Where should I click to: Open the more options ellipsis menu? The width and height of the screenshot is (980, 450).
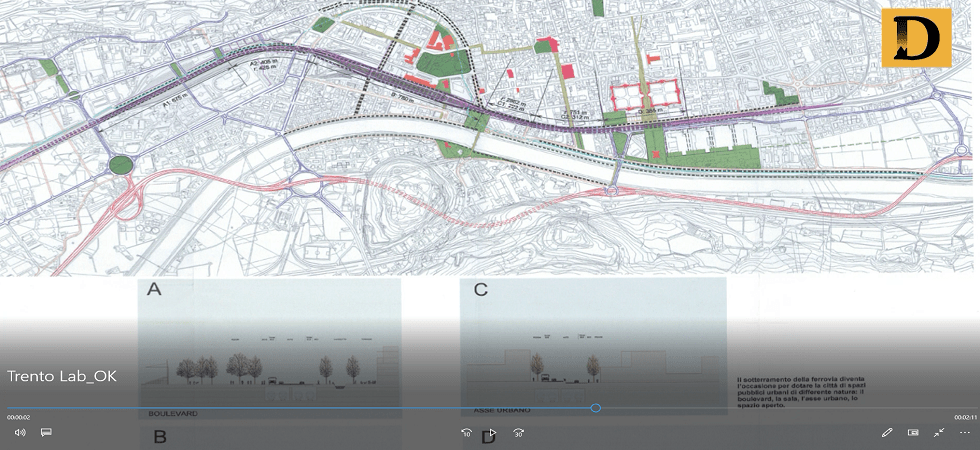pos(965,432)
